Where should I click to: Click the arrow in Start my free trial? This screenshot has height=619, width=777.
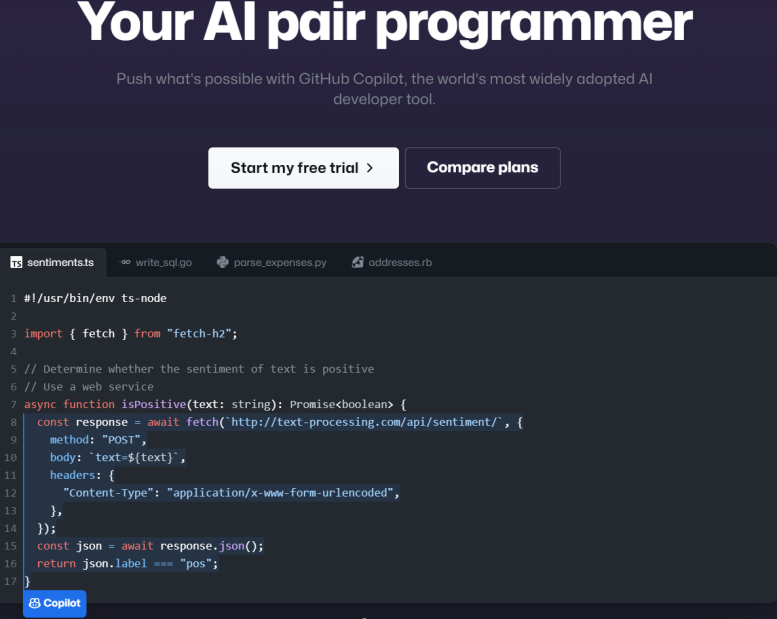coord(370,168)
